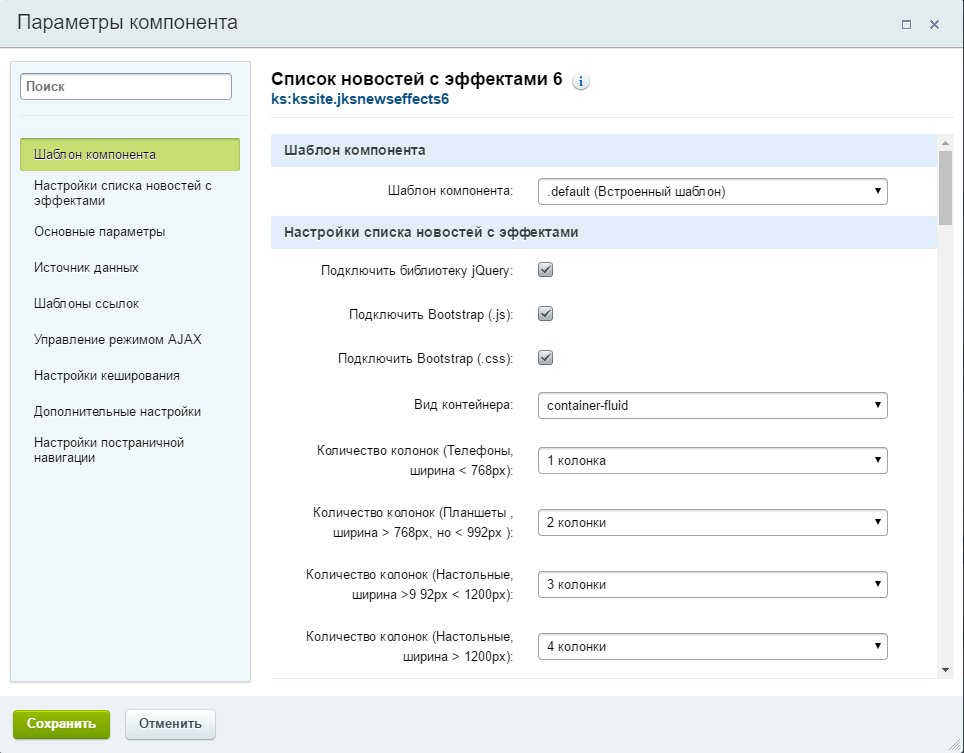
Task: Open the 3 колонки desktop dropdown
Action: [713, 585]
